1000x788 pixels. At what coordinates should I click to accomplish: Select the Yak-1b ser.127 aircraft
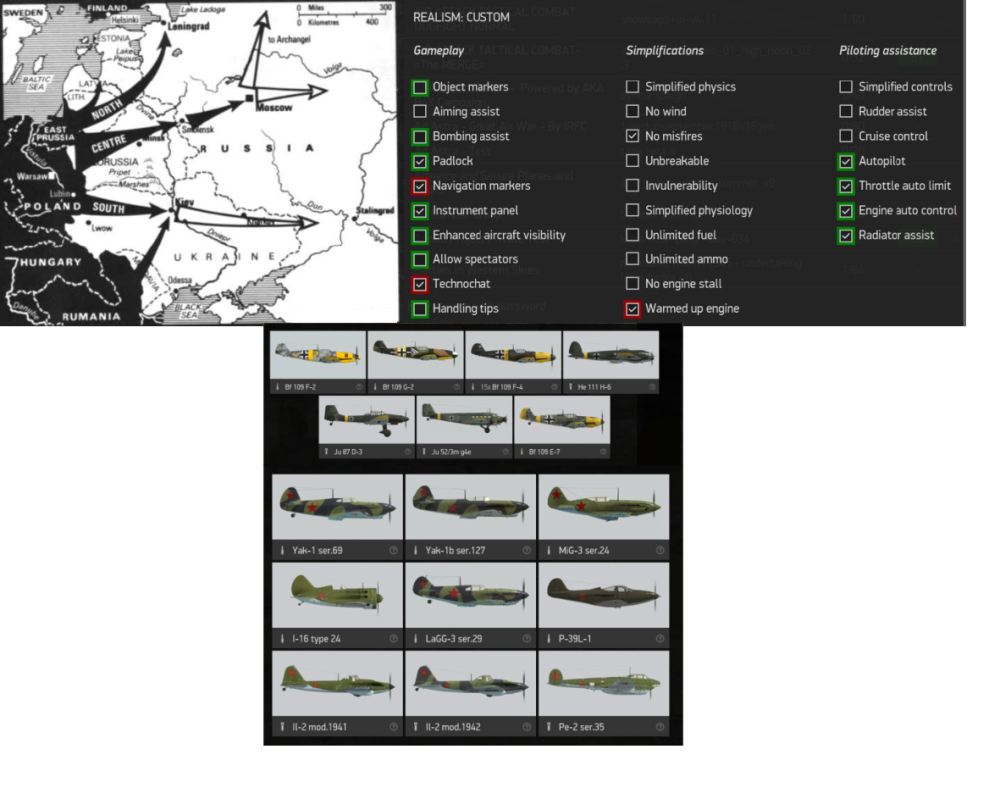tap(470, 510)
